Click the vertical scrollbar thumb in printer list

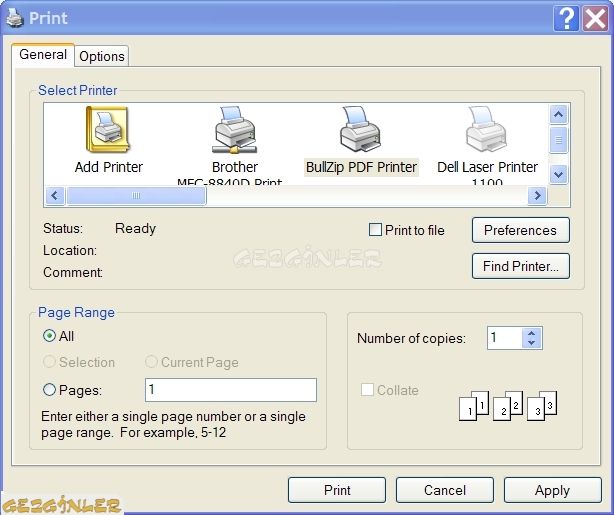click(x=559, y=139)
